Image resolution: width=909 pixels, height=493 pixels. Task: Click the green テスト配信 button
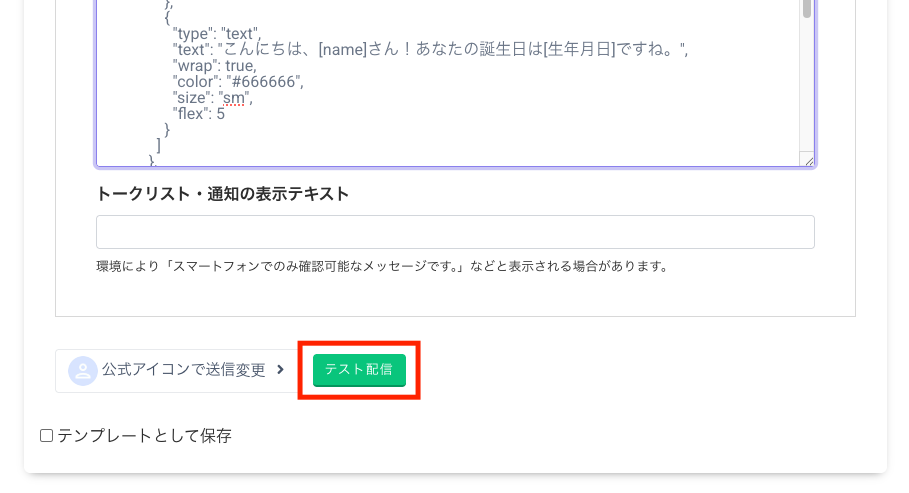(359, 369)
